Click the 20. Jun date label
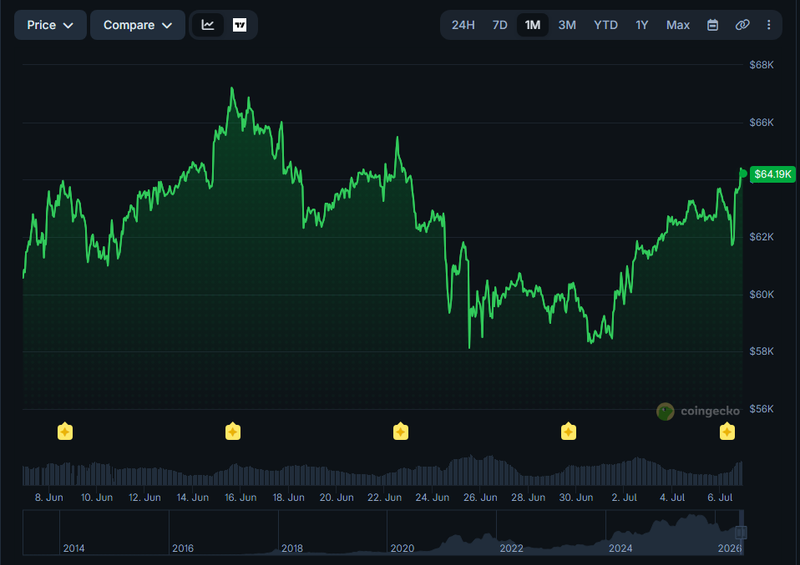This screenshot has height=565, width=800. click(x=337, y=497)
